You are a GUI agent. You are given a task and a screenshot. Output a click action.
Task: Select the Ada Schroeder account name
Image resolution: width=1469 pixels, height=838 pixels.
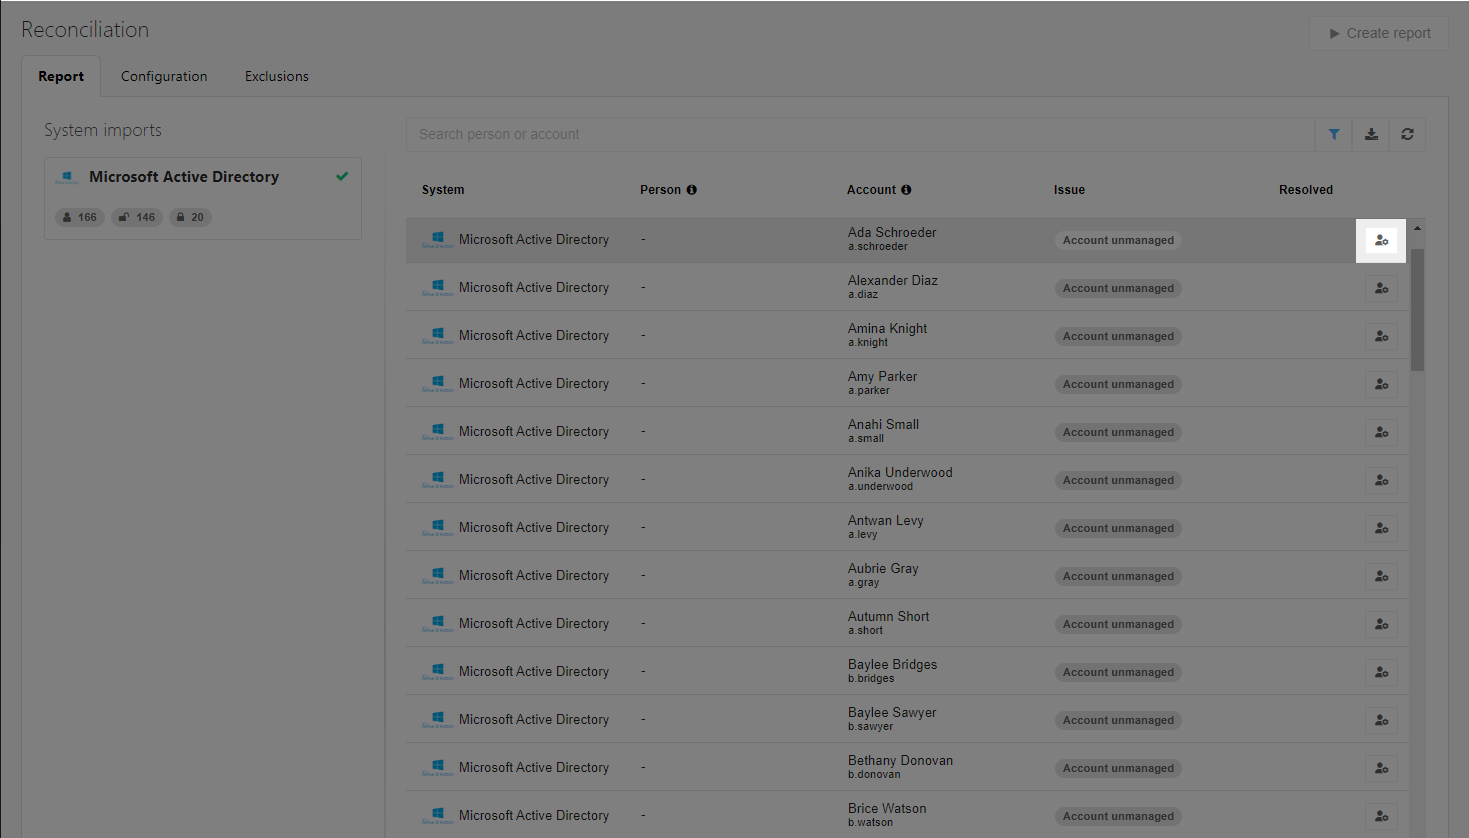pyautogui.click(x=892, y=232)
